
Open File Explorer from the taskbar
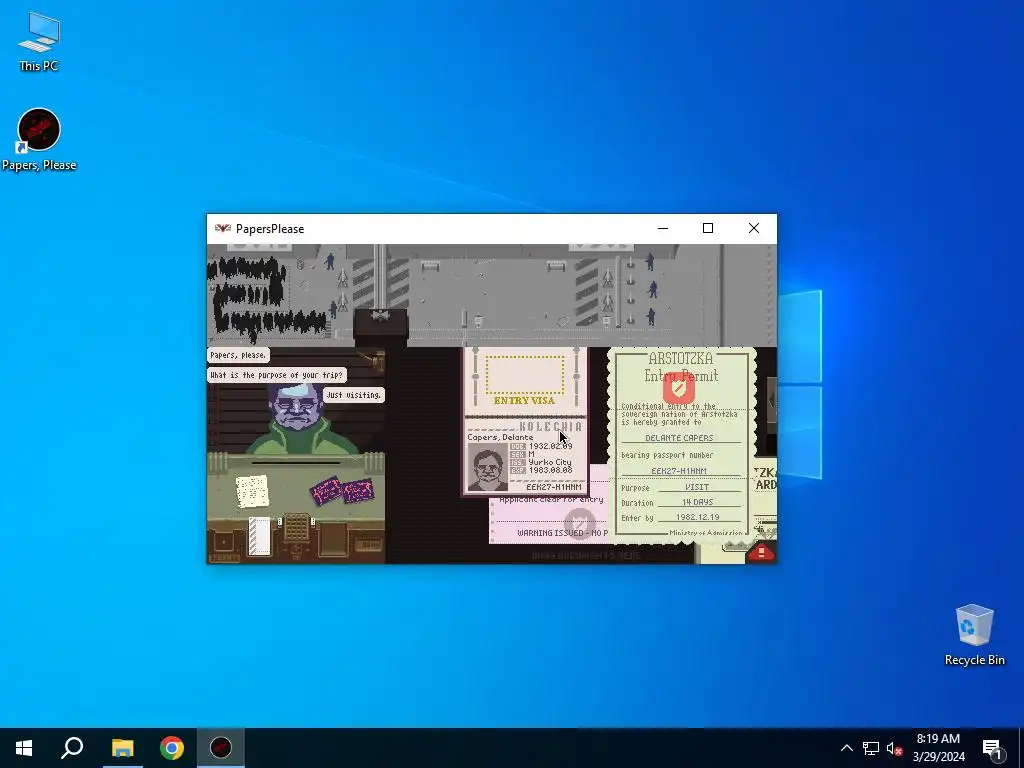coord(122,748)
